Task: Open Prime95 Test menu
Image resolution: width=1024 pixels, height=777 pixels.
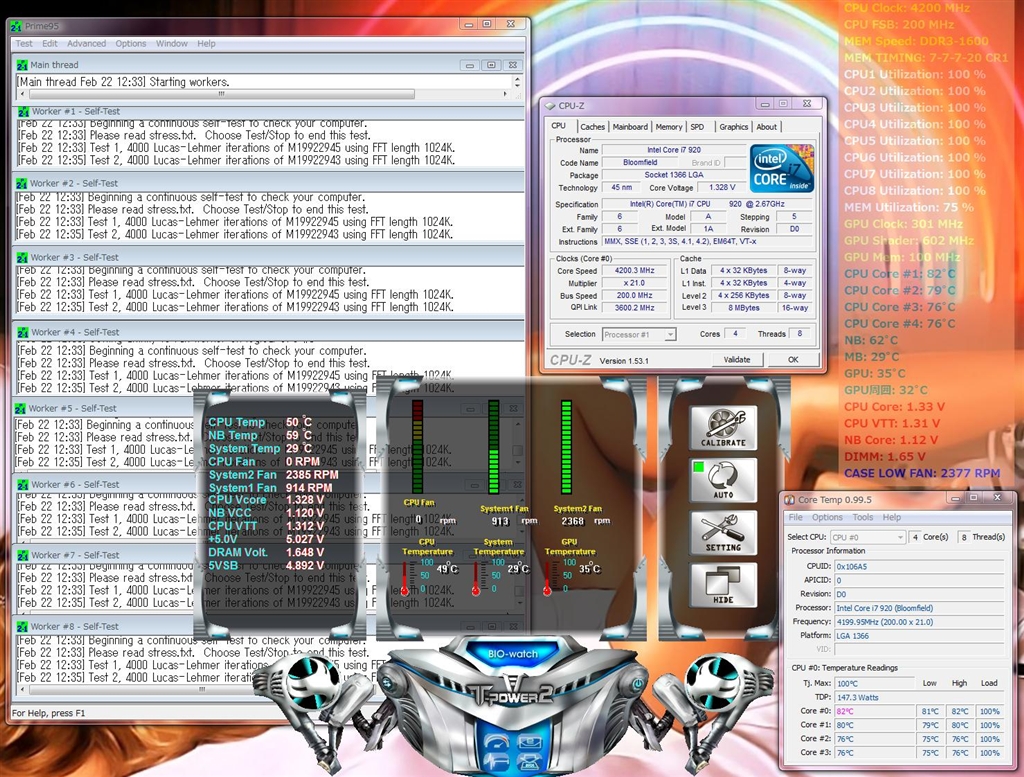Action: [24, 44]
